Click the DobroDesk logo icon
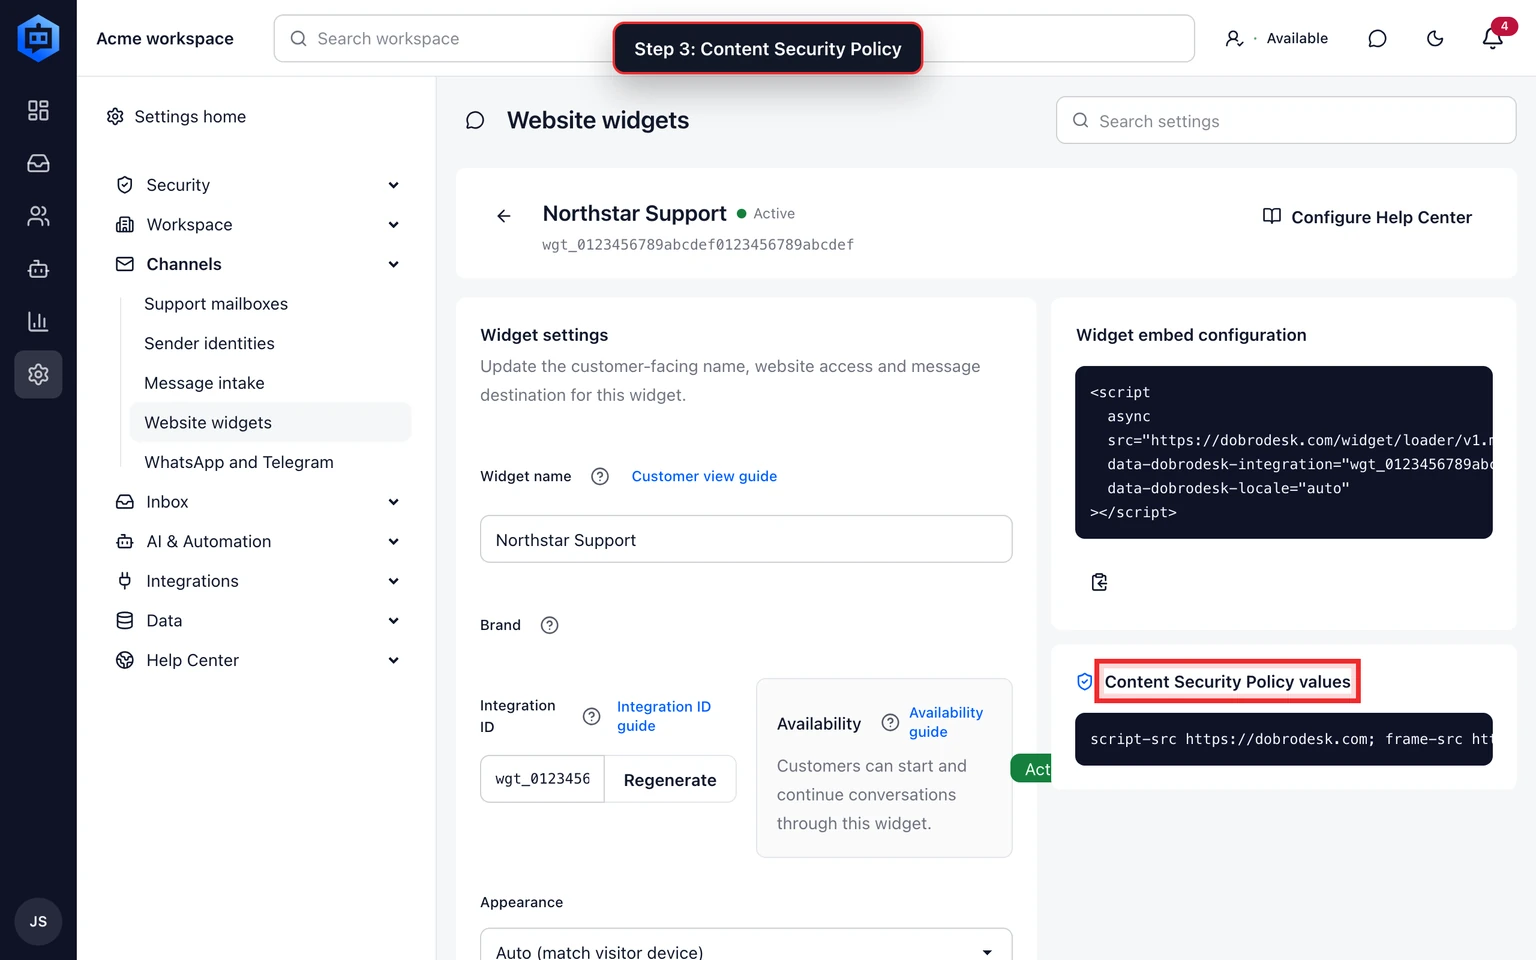 (38, 38)
